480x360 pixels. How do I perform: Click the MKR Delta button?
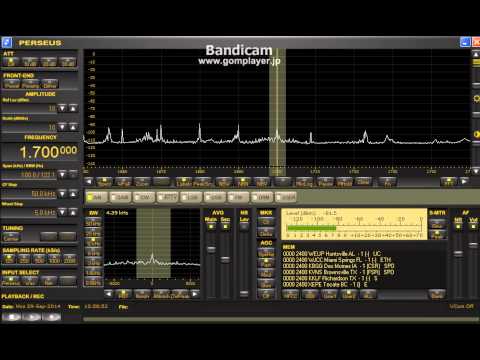(x=266, y=233)
